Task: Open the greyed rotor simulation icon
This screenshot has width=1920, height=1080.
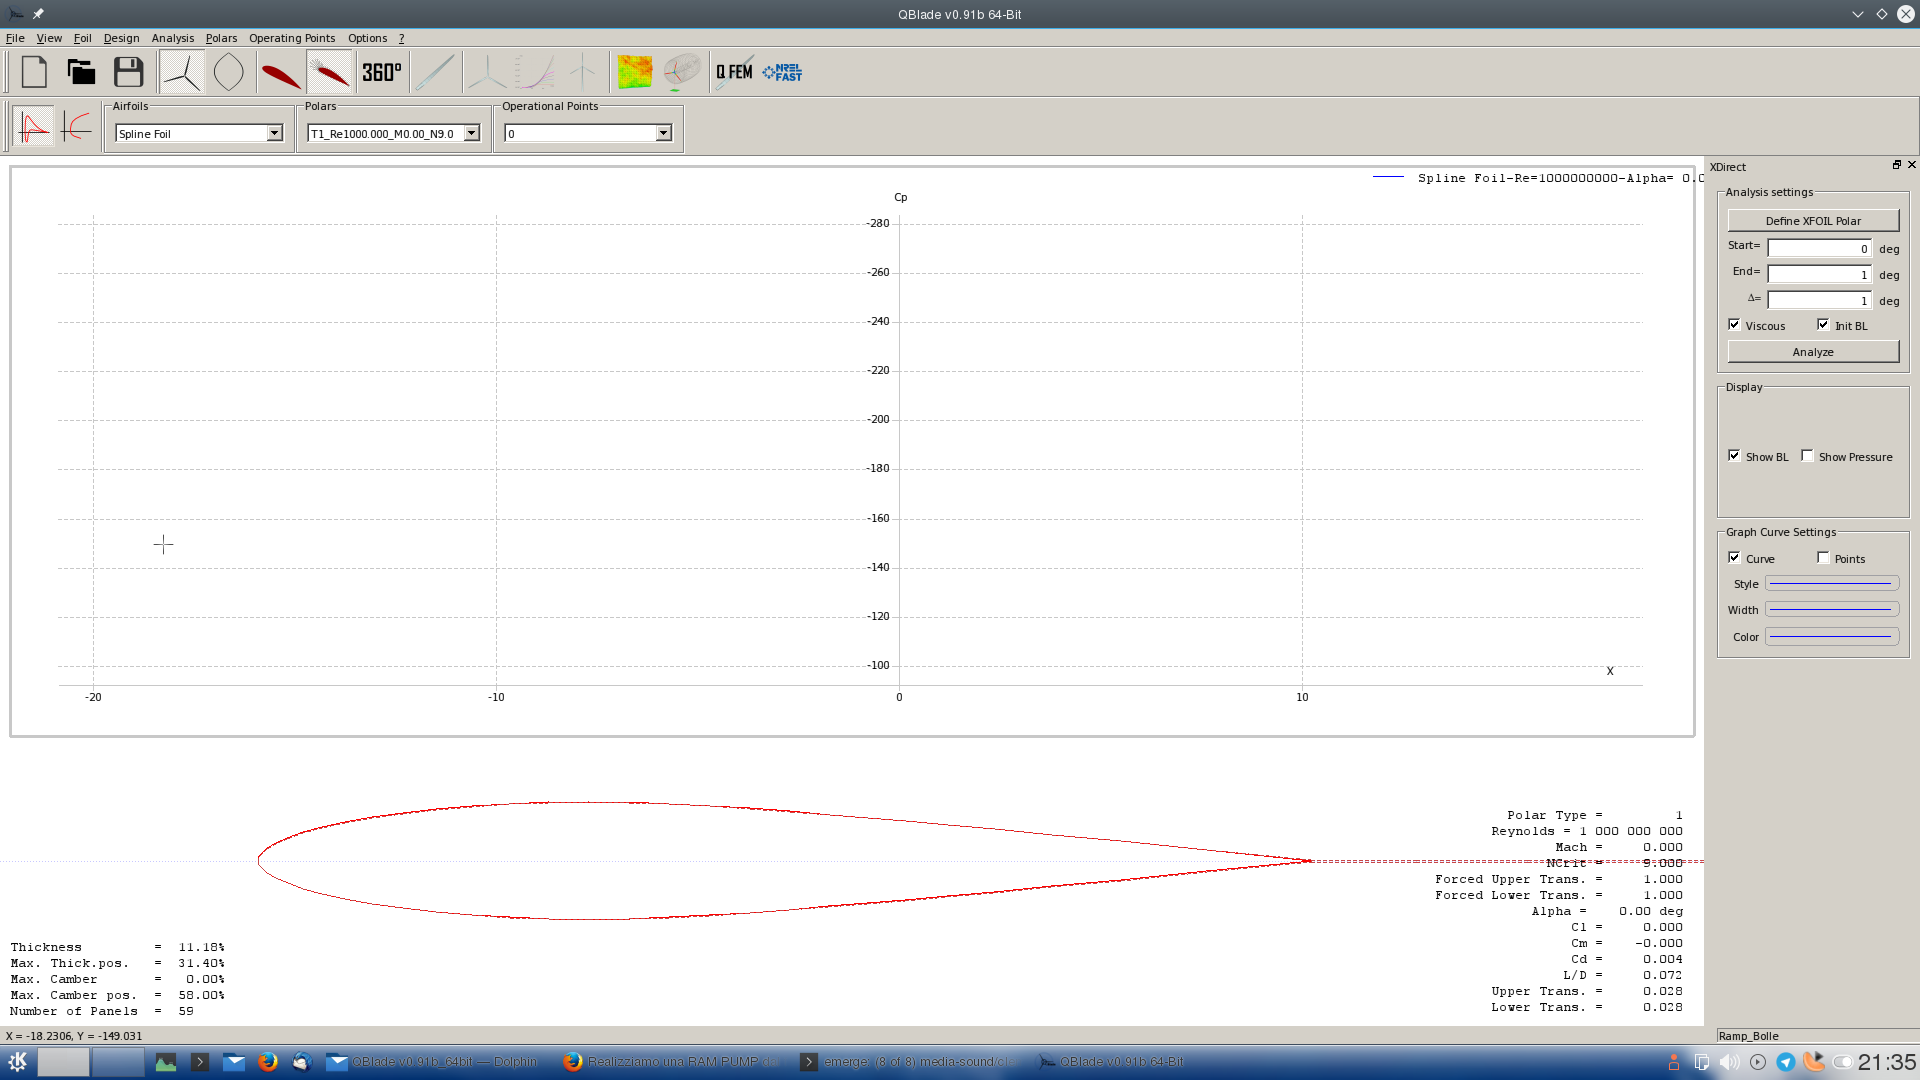Action: (x=487, y=72)
